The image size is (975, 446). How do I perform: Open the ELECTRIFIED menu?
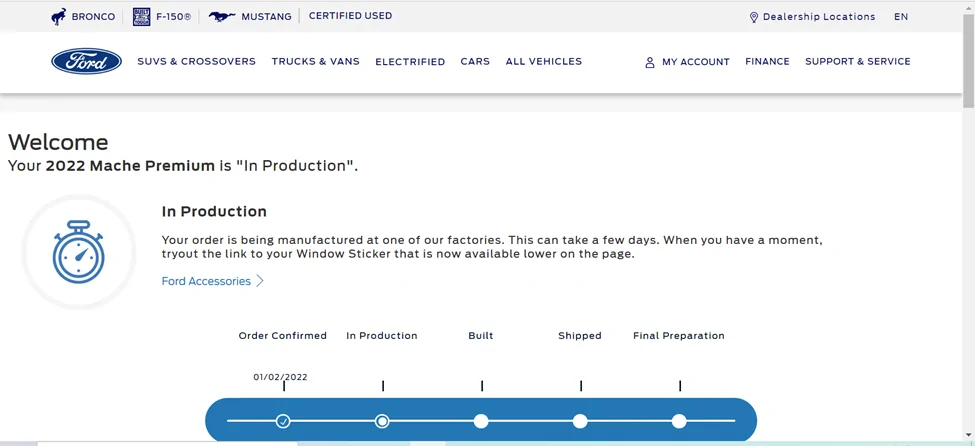click(x=410, y=62)
